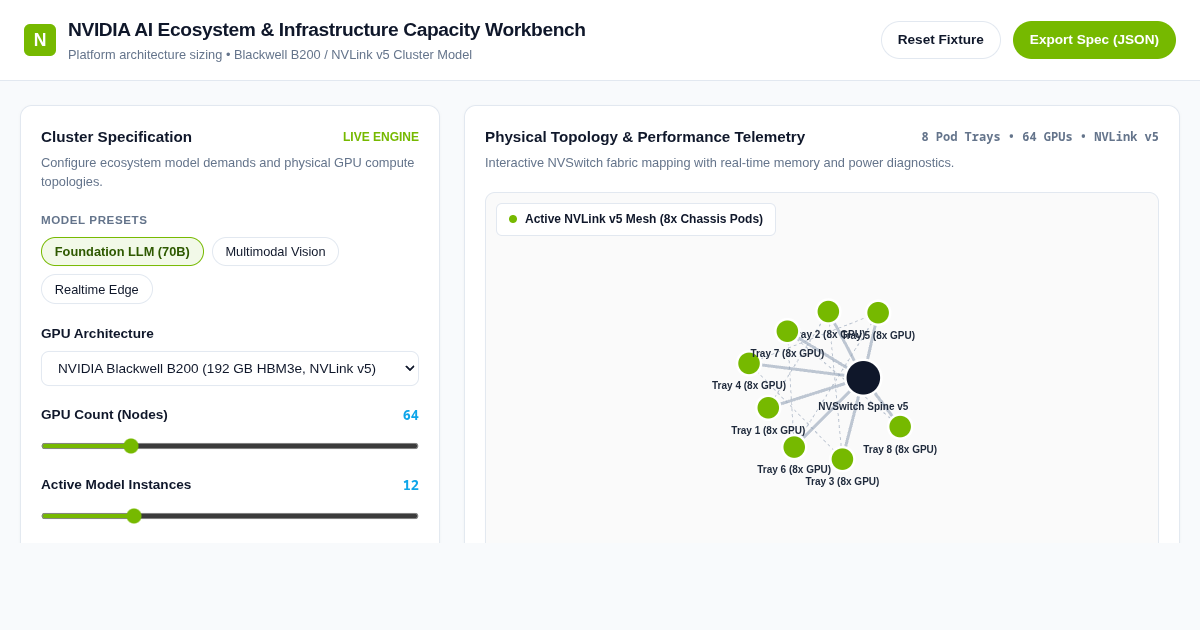Click the GPU count value 64
The height and width of the screenshot is (630, 1200).
(411, 415)
